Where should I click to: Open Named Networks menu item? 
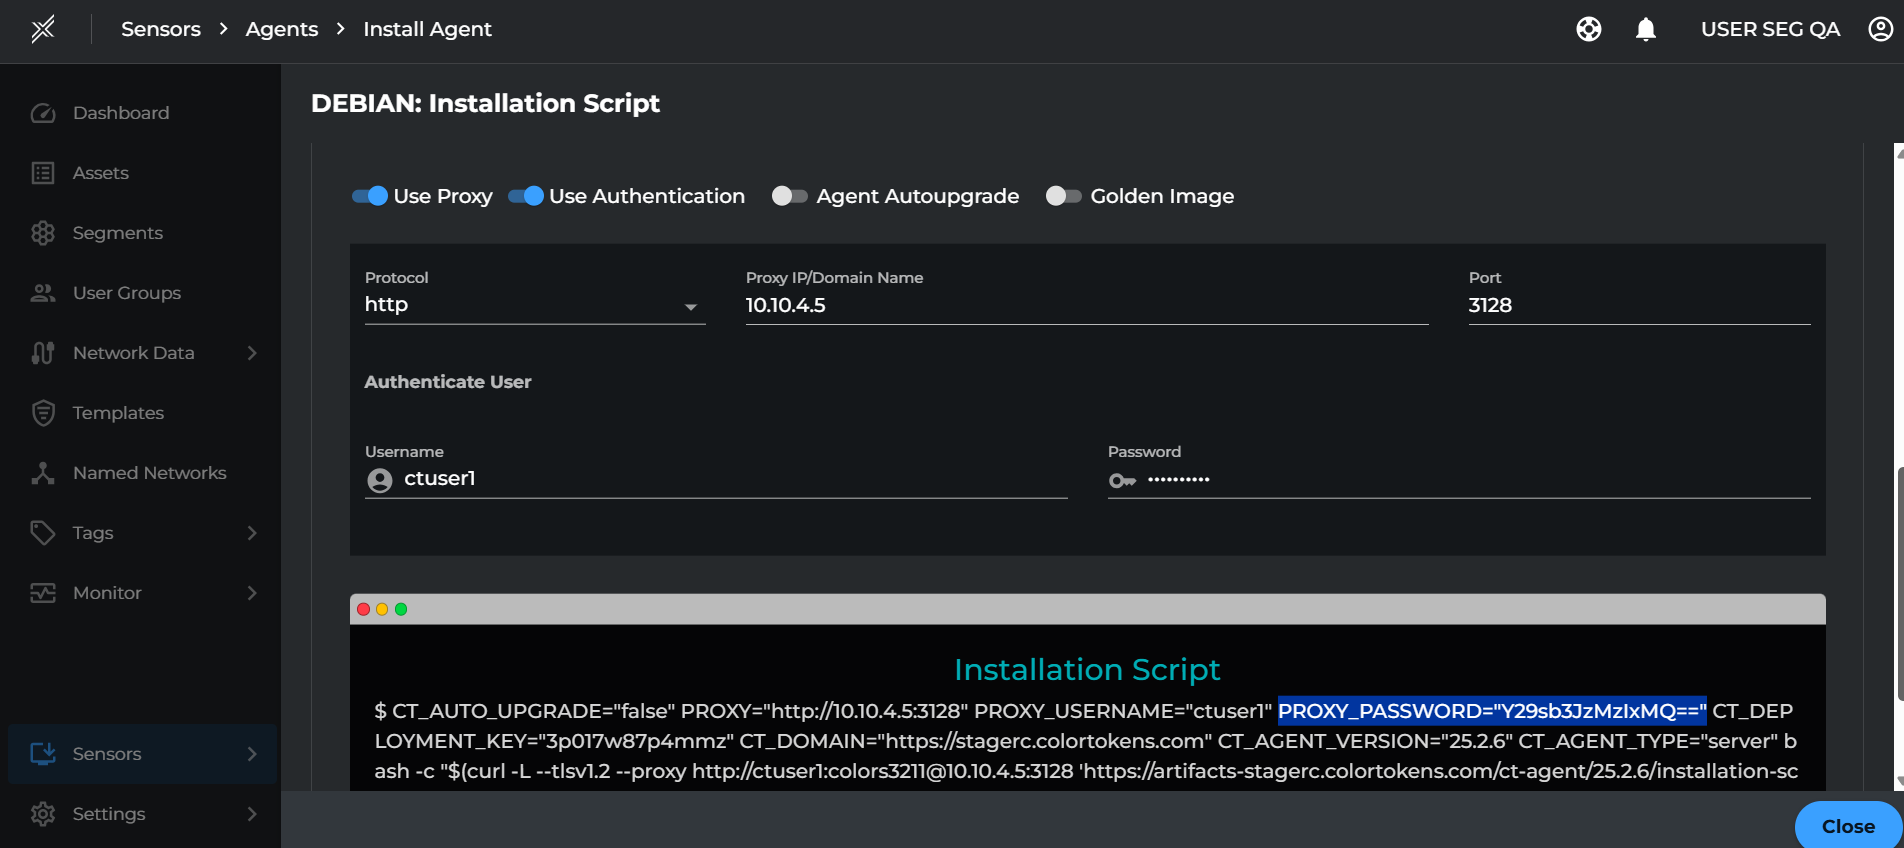[149, 473]
